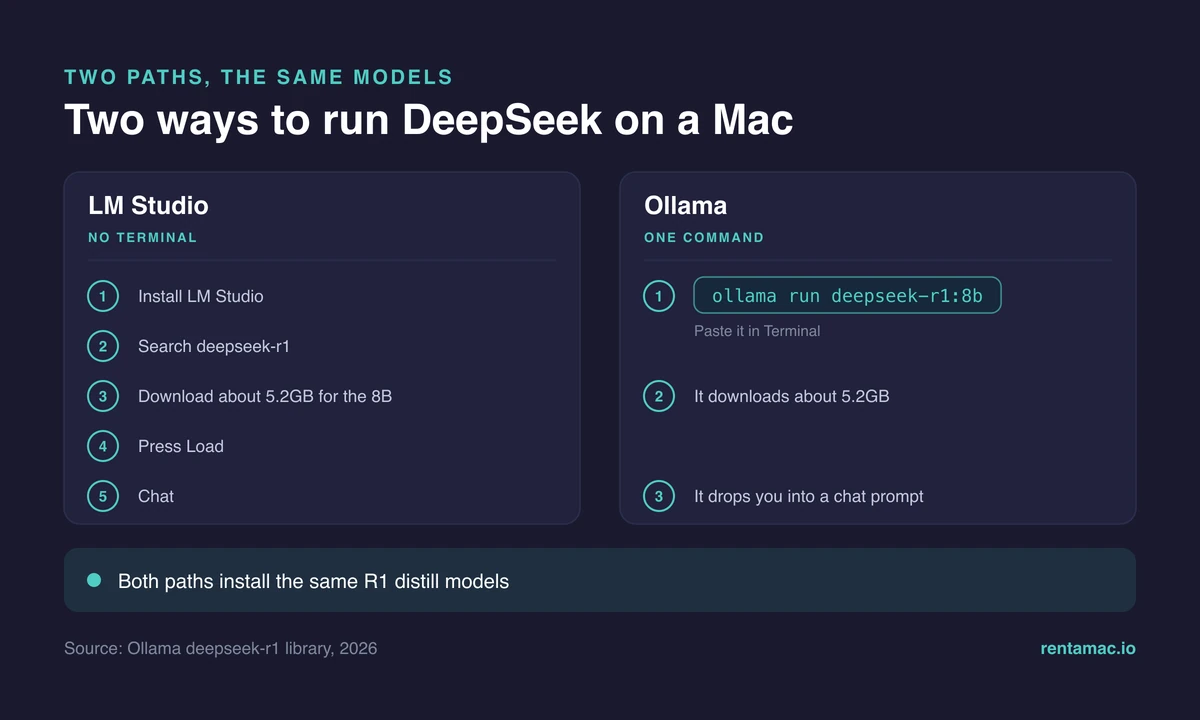Click the 'Source: Ollama deepseek-r1 library, 2026' line
Screen dimensions: 1200x720
(x=221, y=648)
